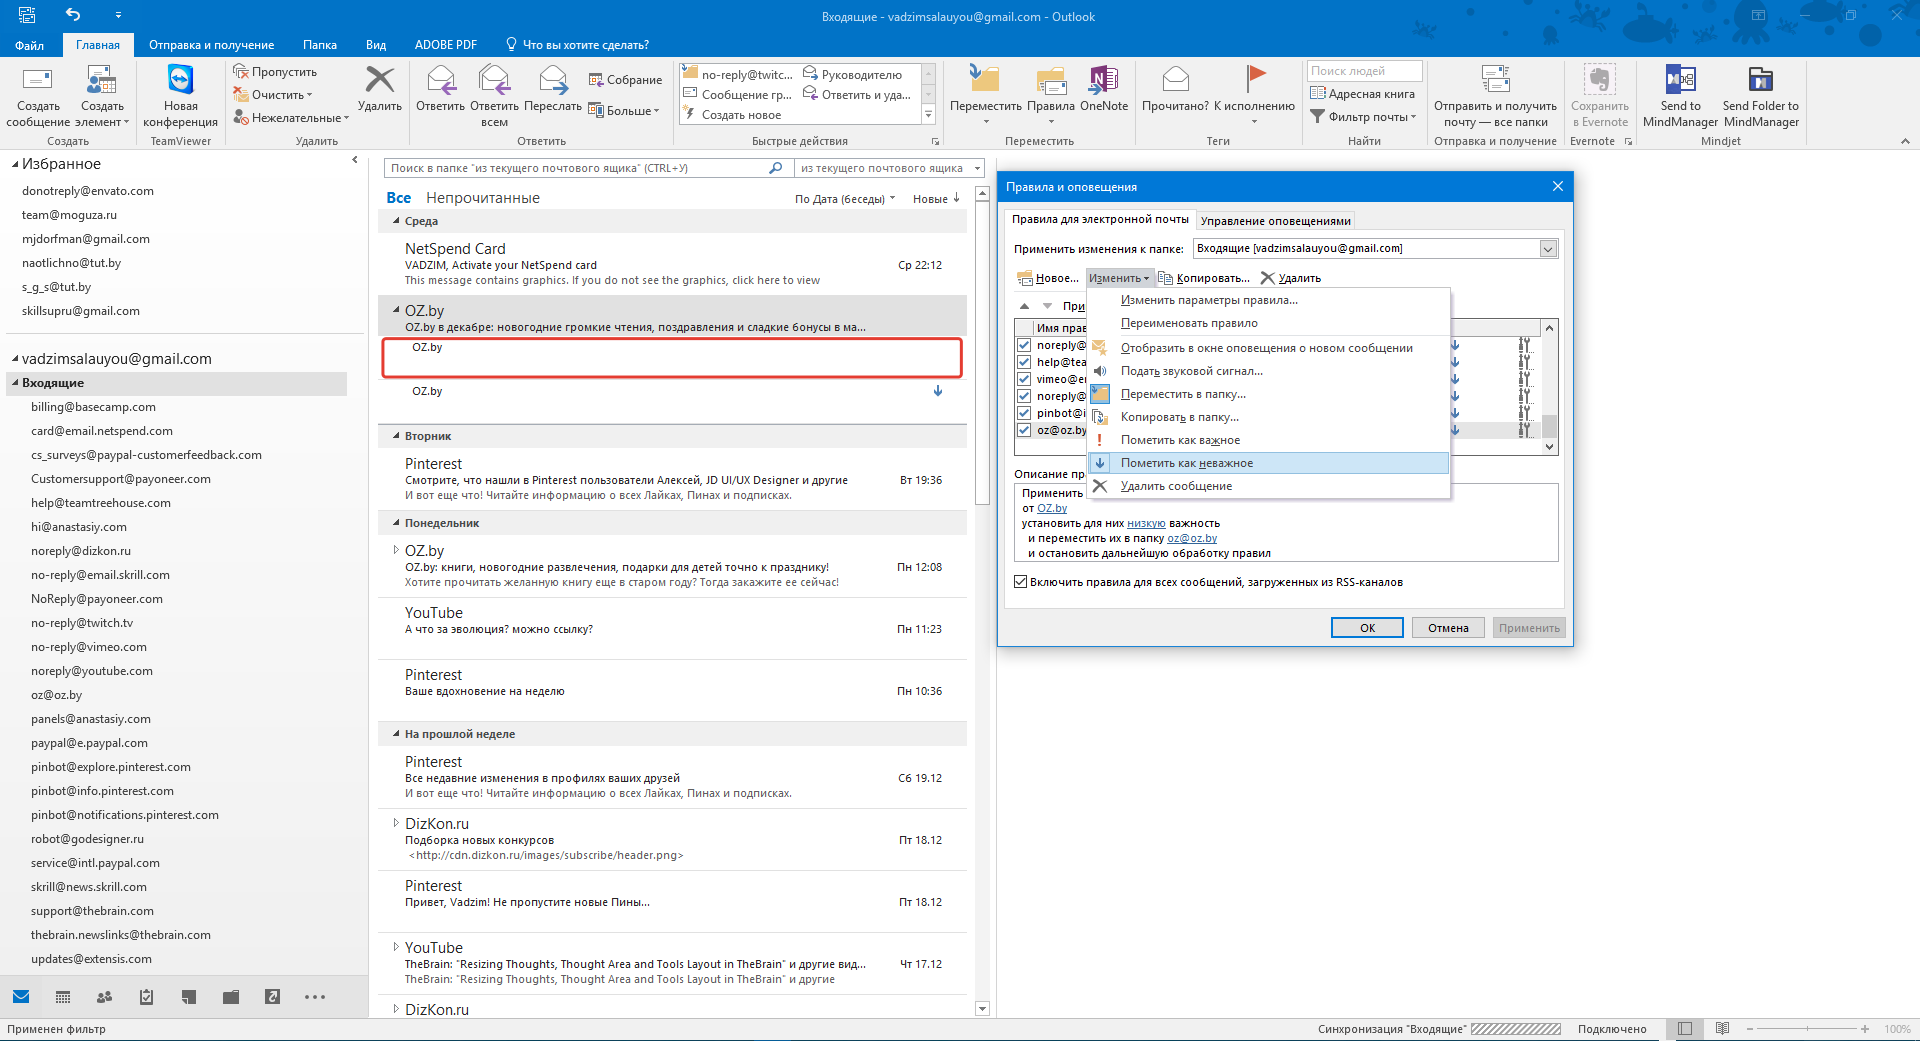Switch to Управление оповещениями tab
This screenshot has height=1041, width=1920.
1275,221
